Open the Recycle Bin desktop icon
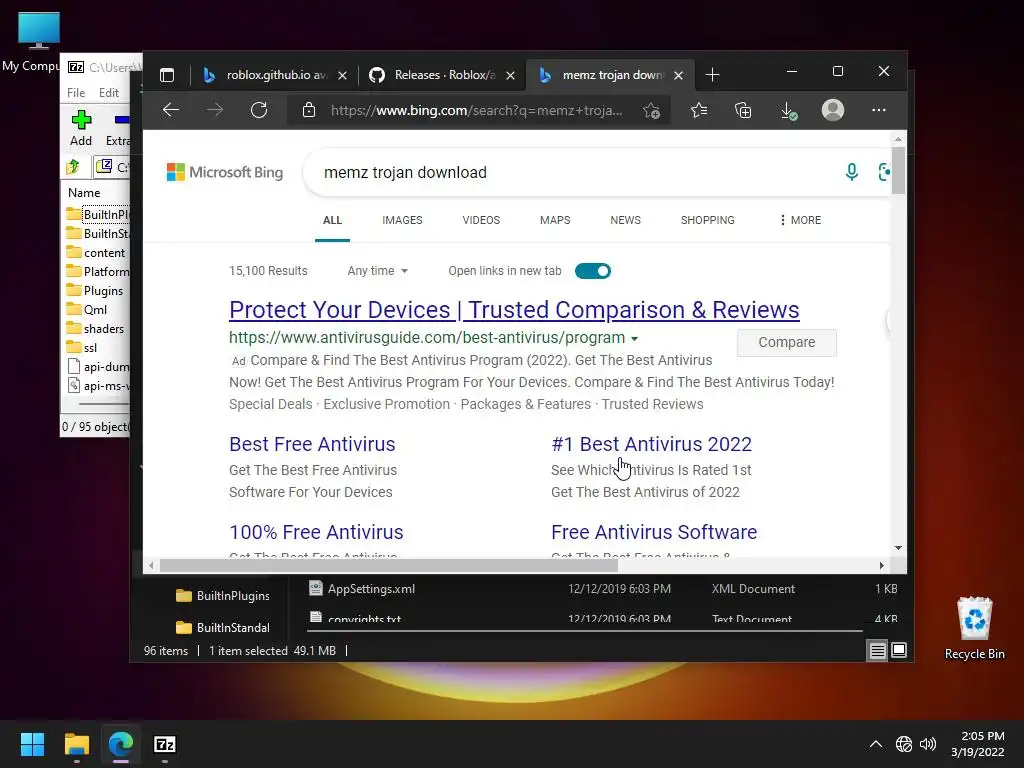 [974, 628]
